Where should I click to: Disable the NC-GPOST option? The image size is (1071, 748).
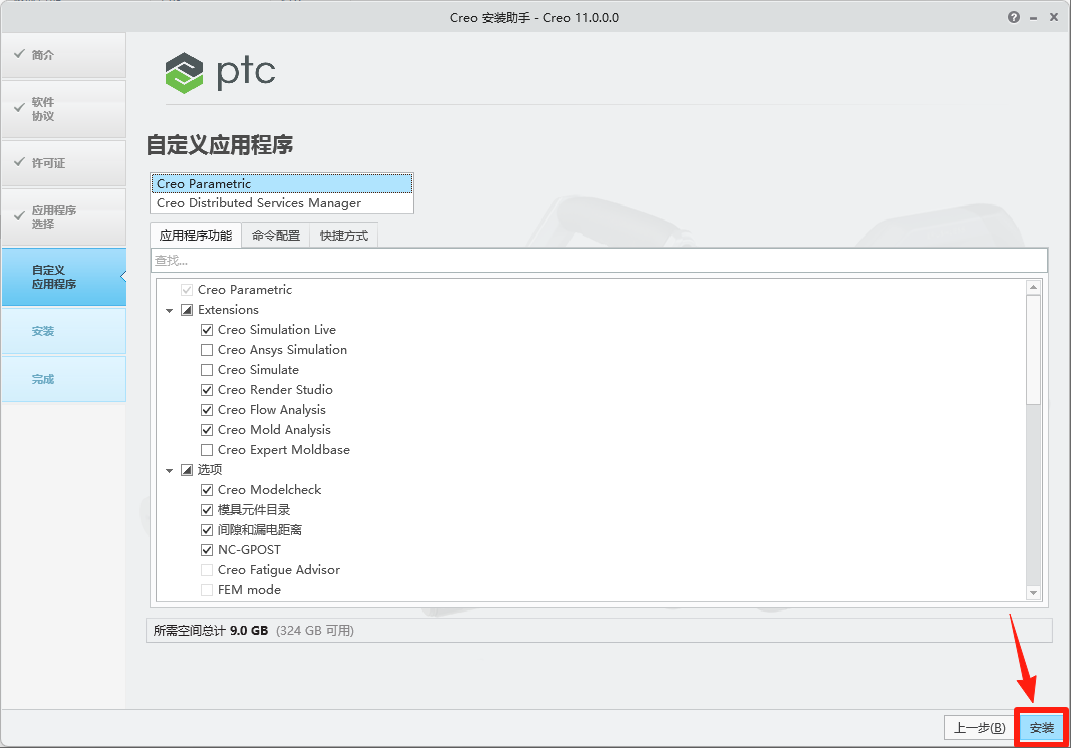[x=206, y=549]
